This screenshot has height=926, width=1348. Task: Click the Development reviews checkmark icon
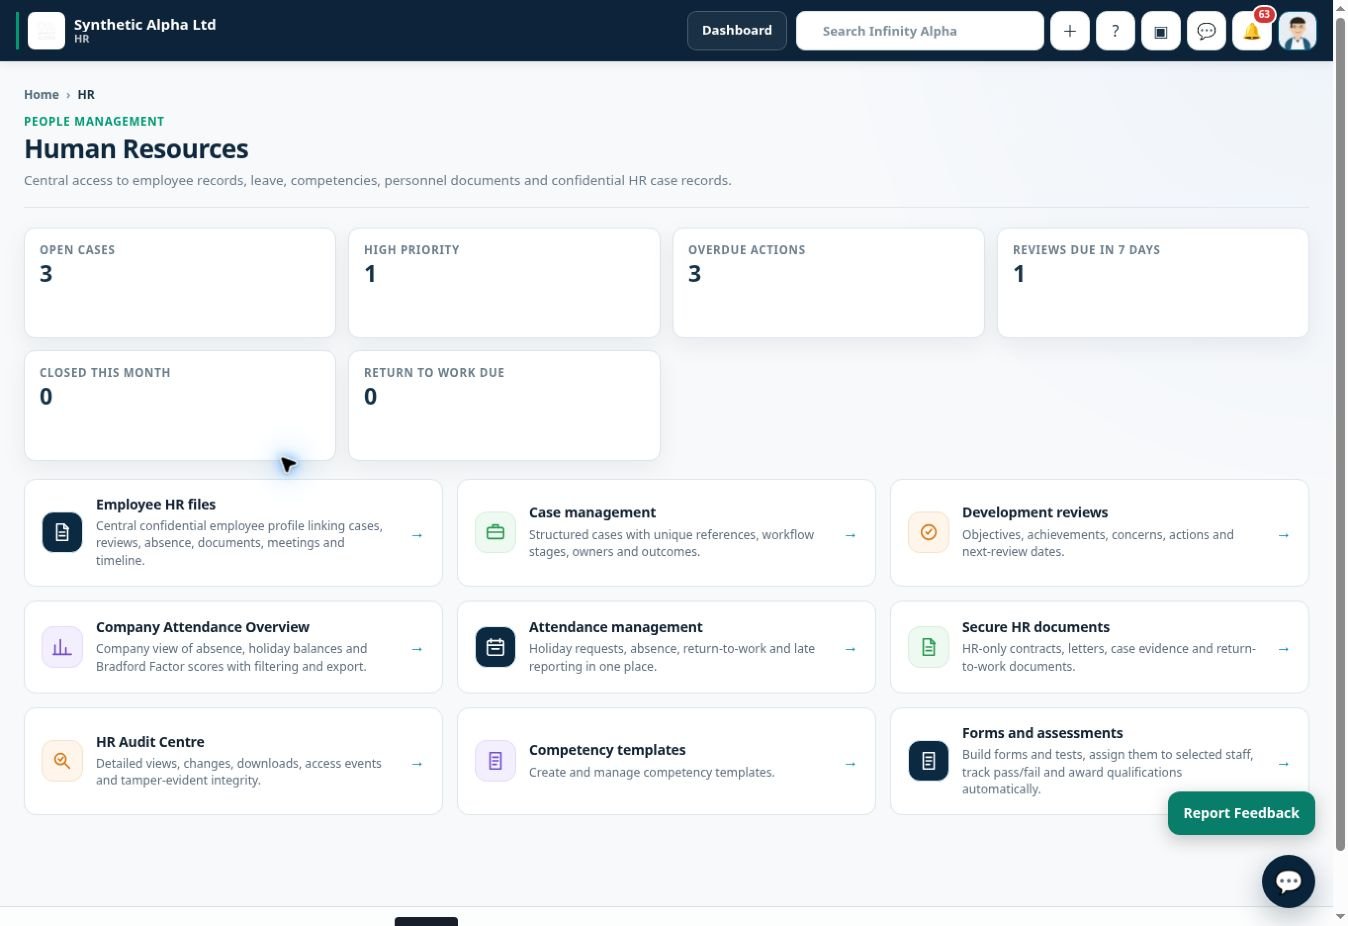(928, 533)
